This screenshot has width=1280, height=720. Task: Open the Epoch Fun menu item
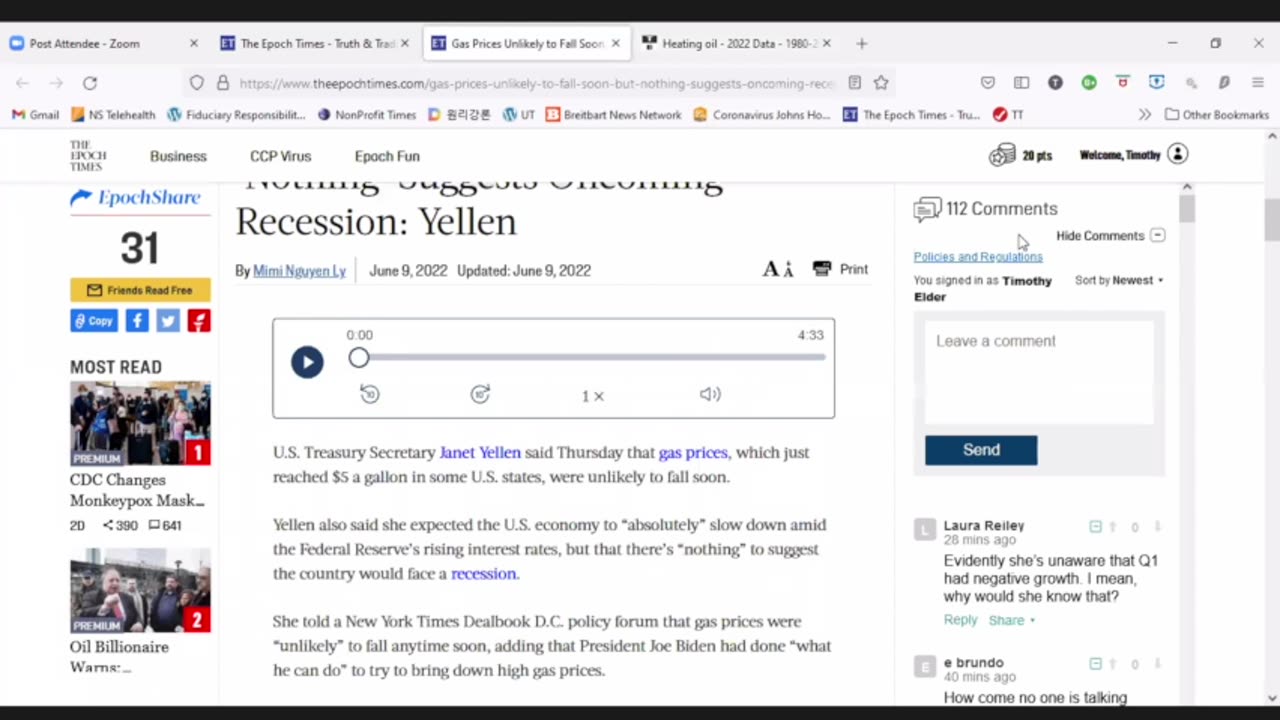tap(387, 156)
